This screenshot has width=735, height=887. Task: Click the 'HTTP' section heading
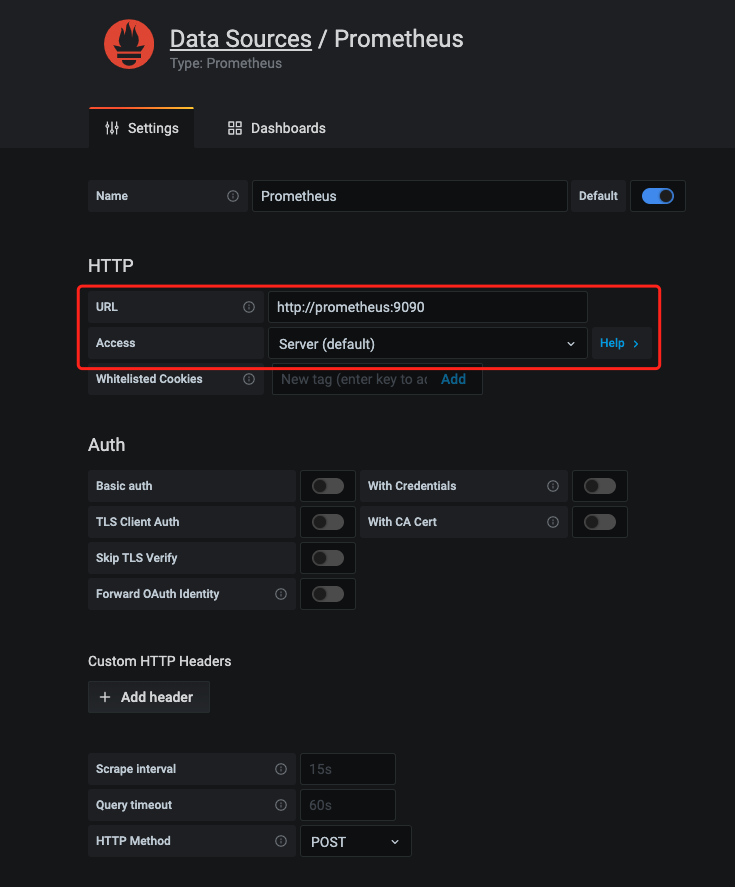(x=111, y=266)
